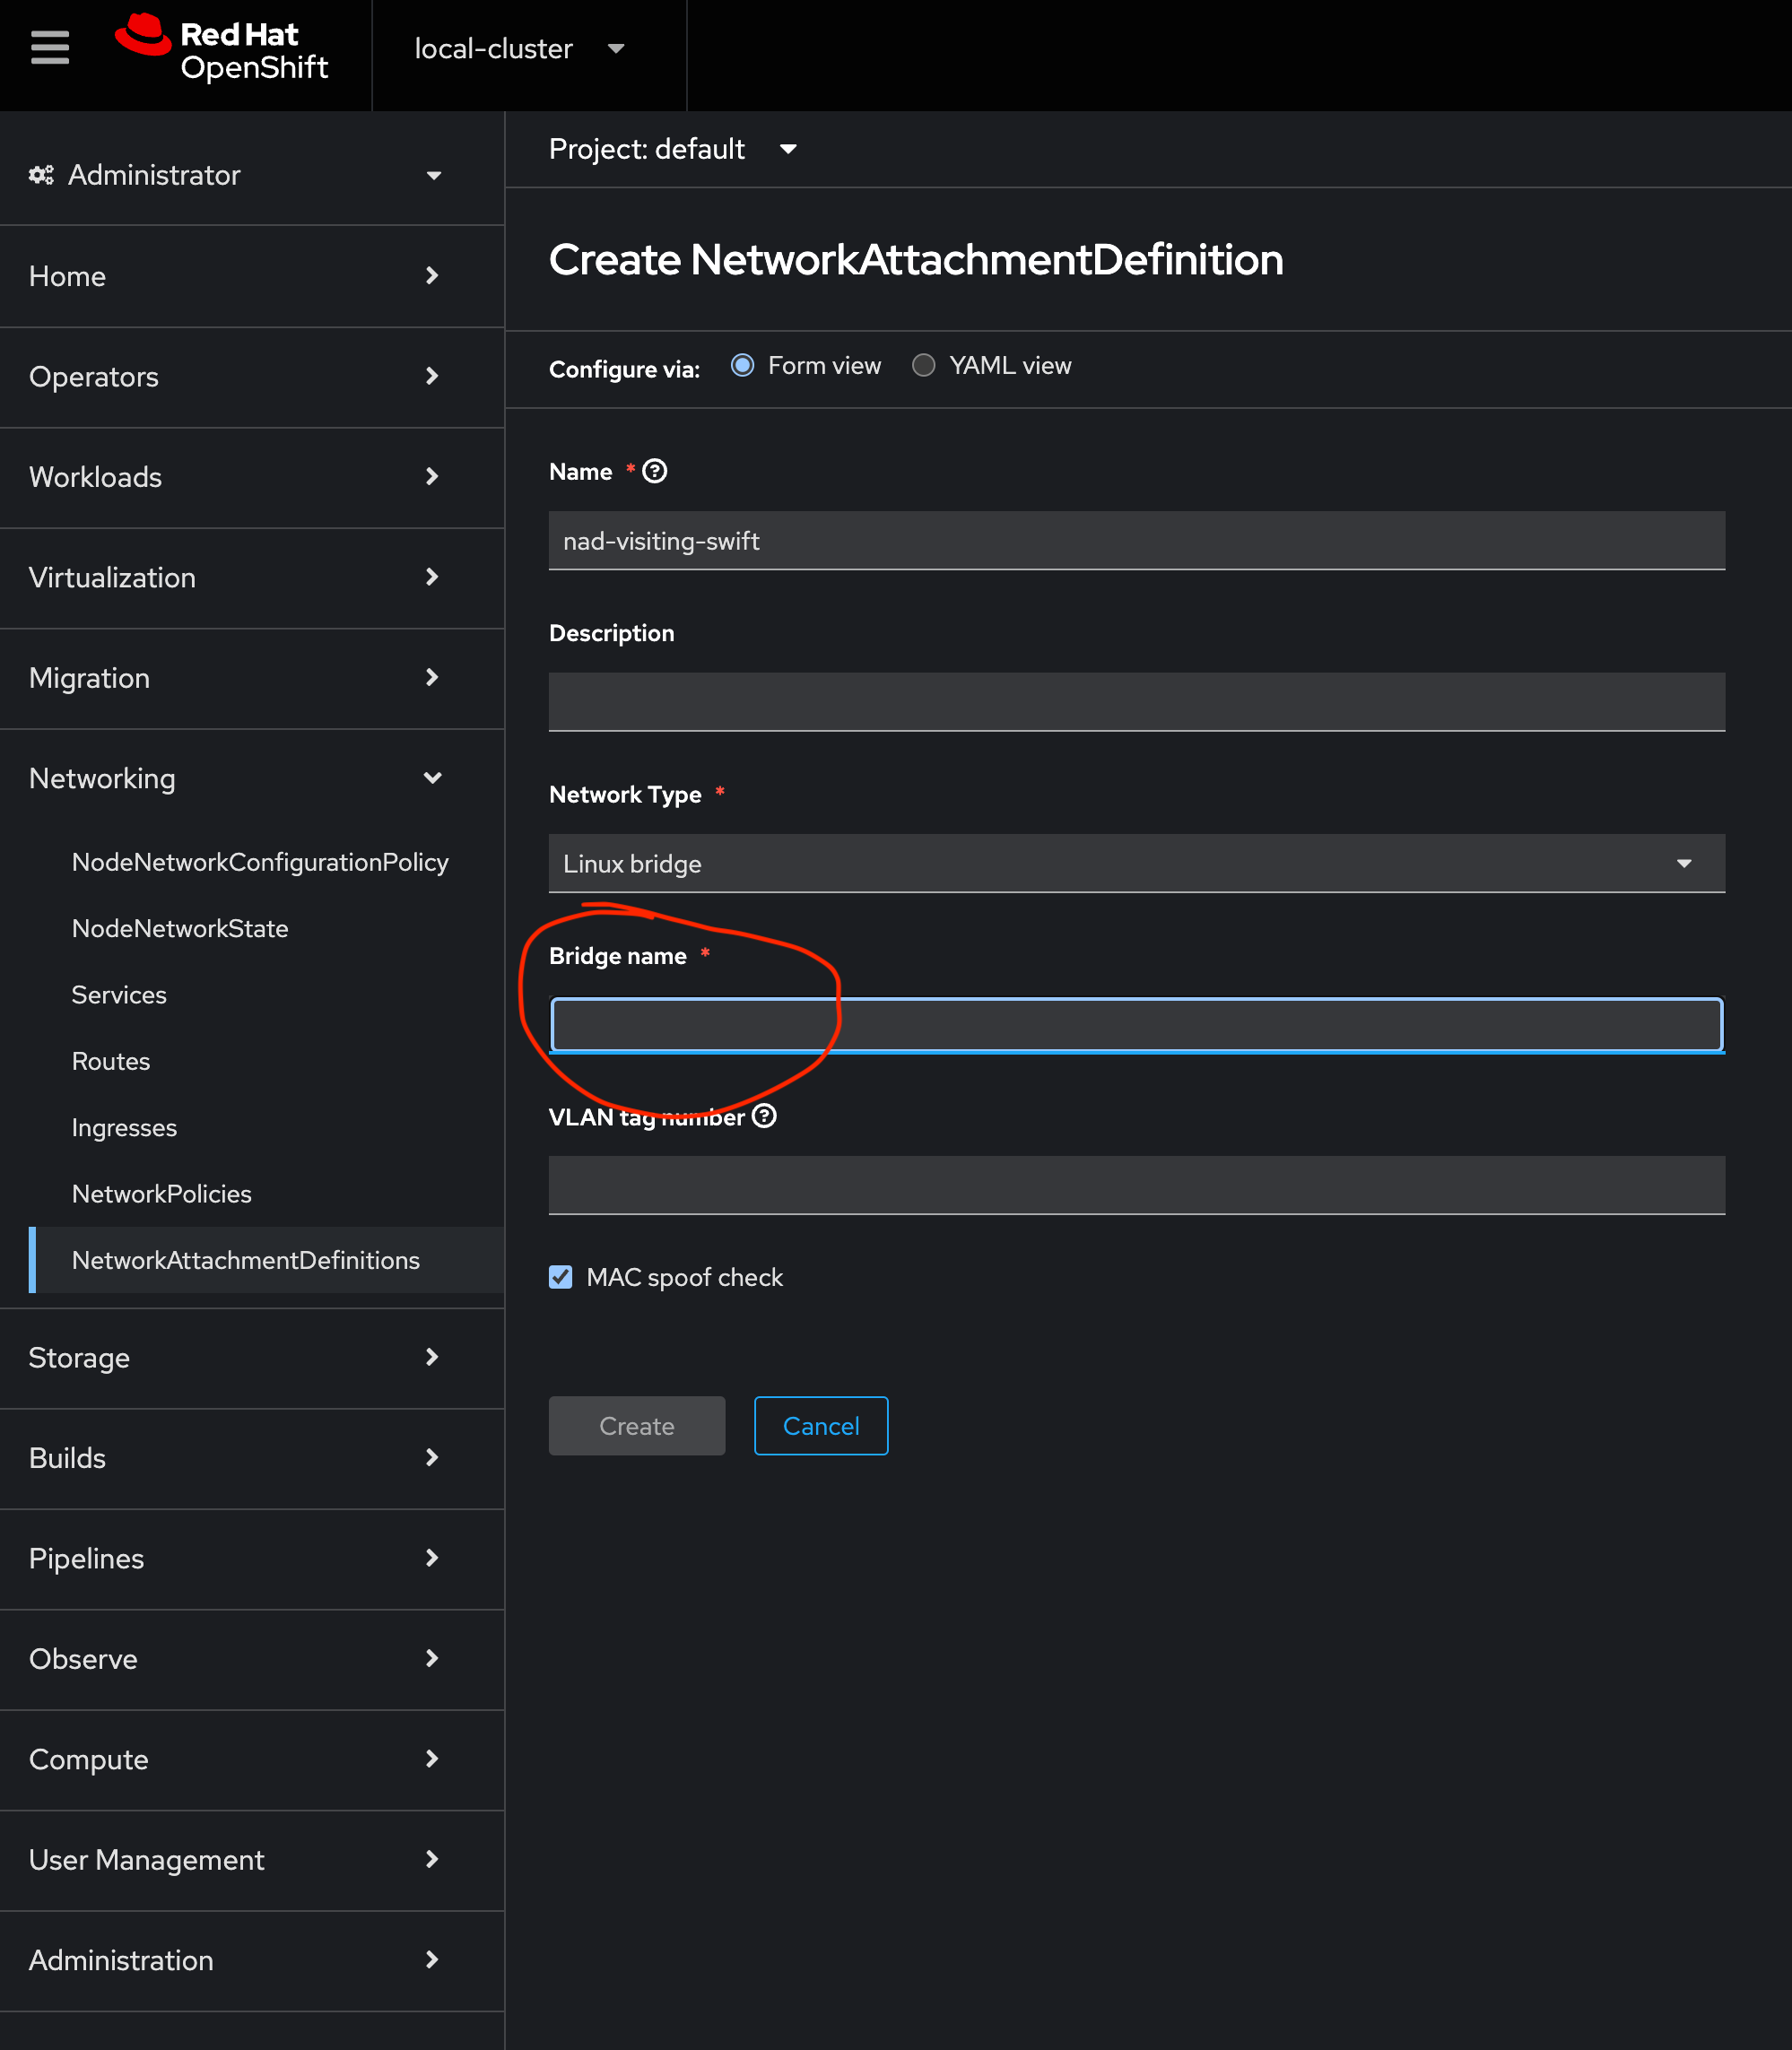This screenshot has width=1792, height=2050.
Task: Click the VLAN tag number help icon
Action: (764, 1116)
